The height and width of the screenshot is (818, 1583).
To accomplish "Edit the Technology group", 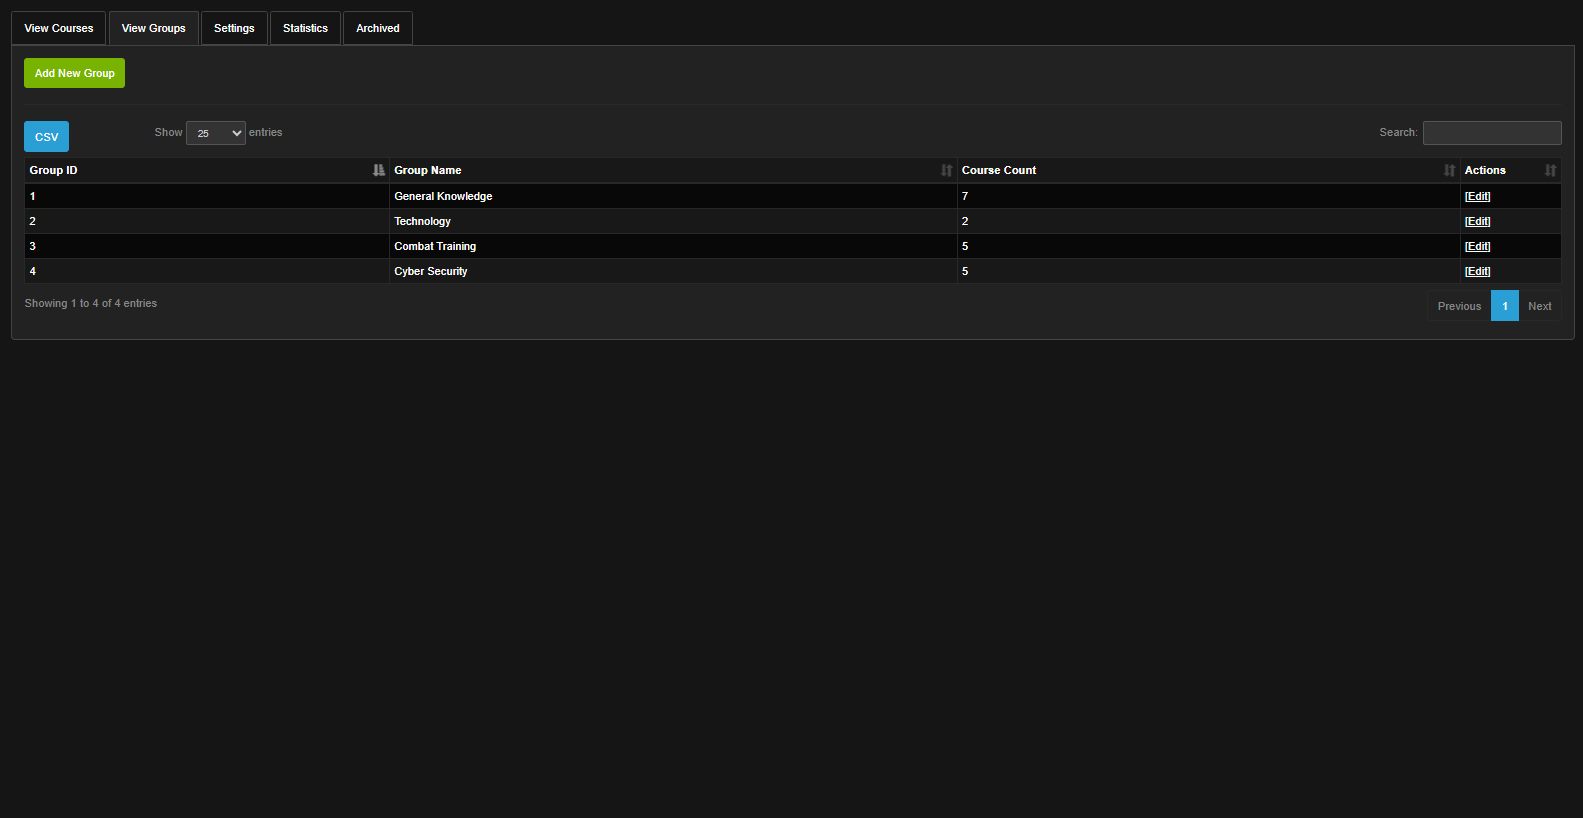I will (1477, 221).
